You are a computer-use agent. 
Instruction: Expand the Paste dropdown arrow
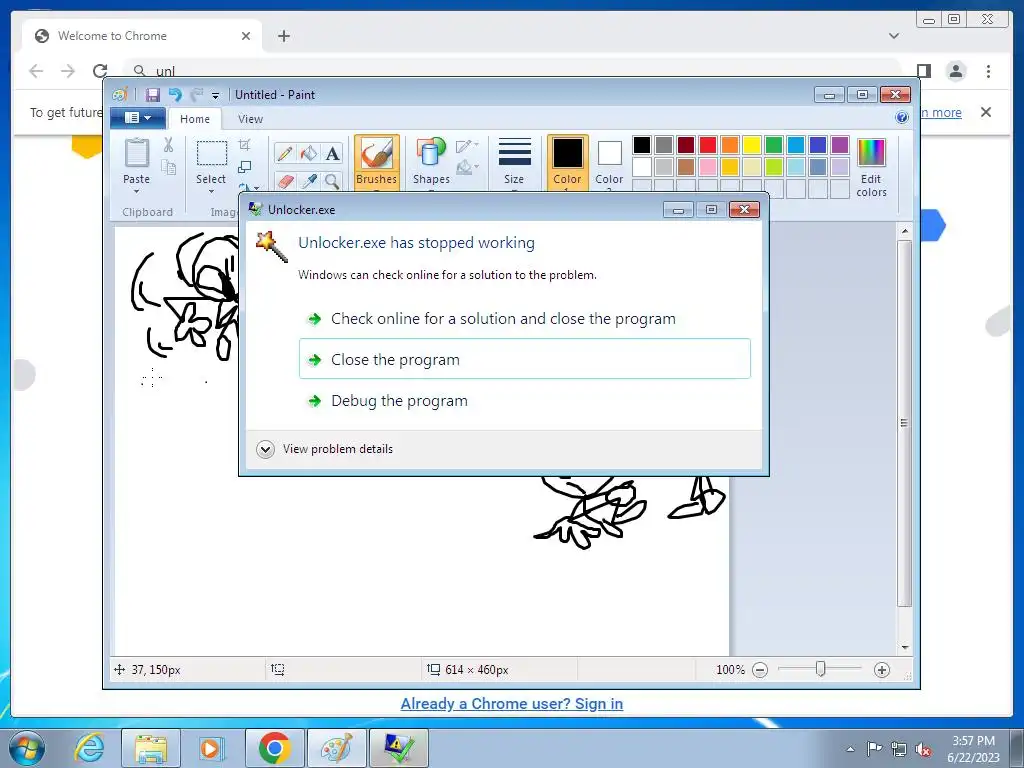point(136,191)
